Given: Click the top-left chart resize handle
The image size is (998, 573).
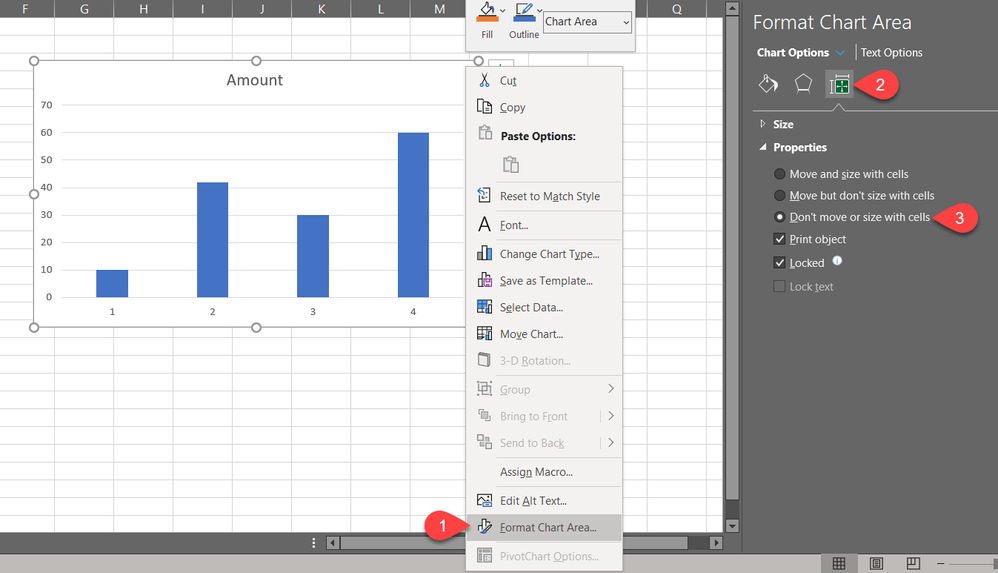Looking at the screenshot, I should coord(34,61).
